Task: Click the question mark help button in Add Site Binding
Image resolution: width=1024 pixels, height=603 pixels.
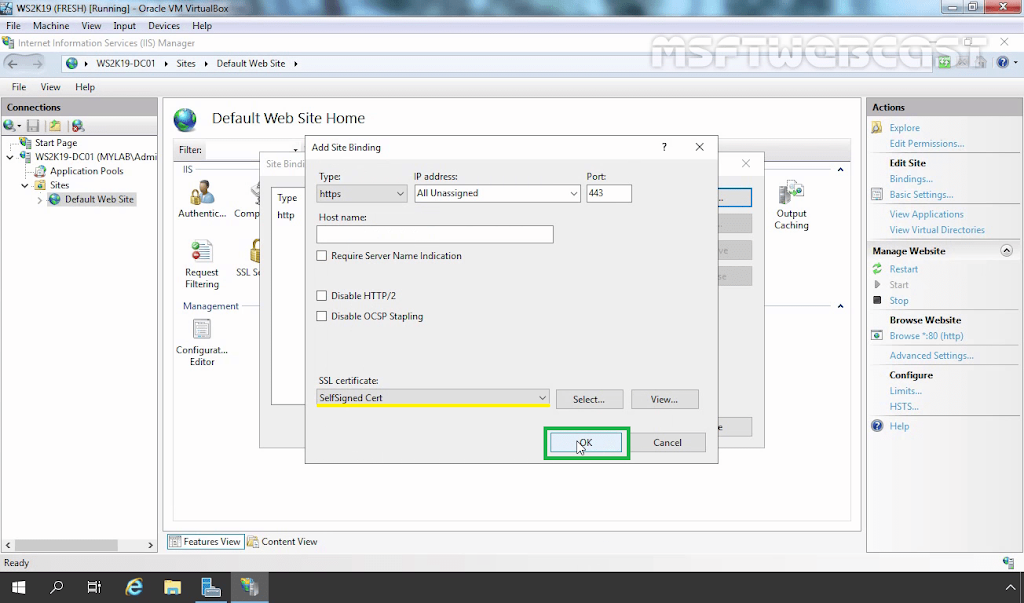Action: click(664, 147)
